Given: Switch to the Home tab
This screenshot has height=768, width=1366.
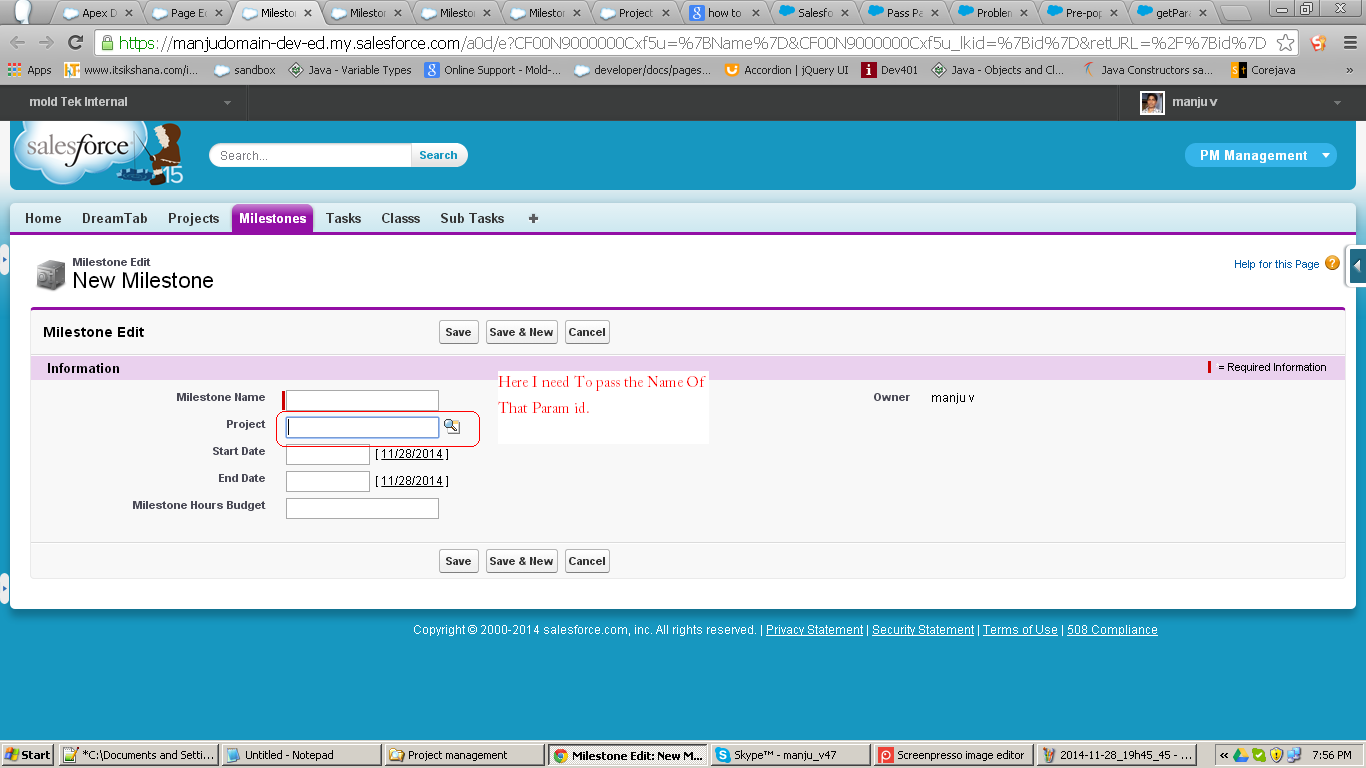Looking at the screenshot, I should tap(43, 218).
